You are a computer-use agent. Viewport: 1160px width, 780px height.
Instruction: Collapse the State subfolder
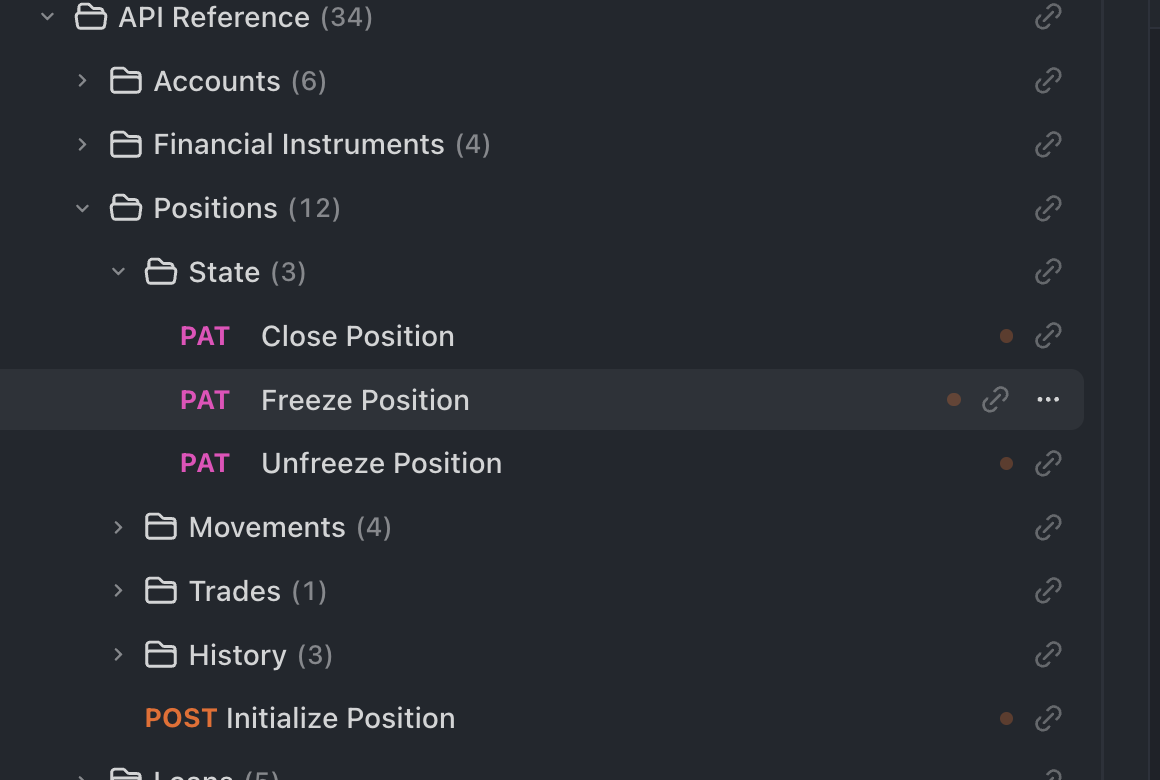pos(118,272)
